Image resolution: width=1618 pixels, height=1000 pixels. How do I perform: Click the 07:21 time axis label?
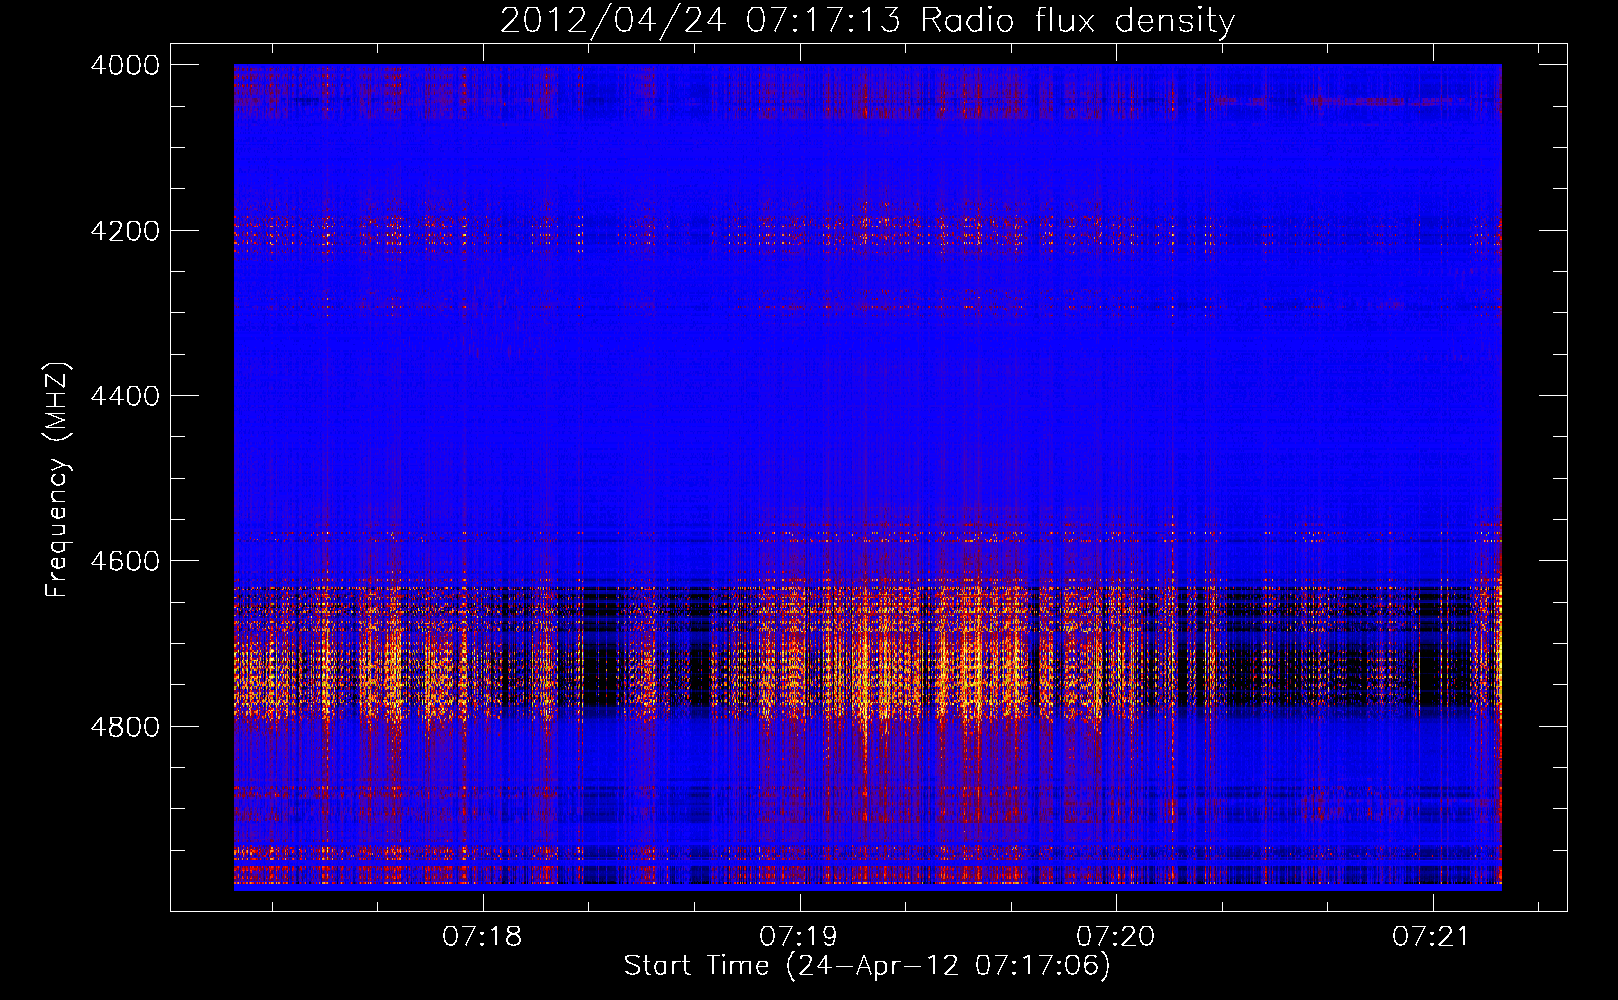coord(1432,937)
